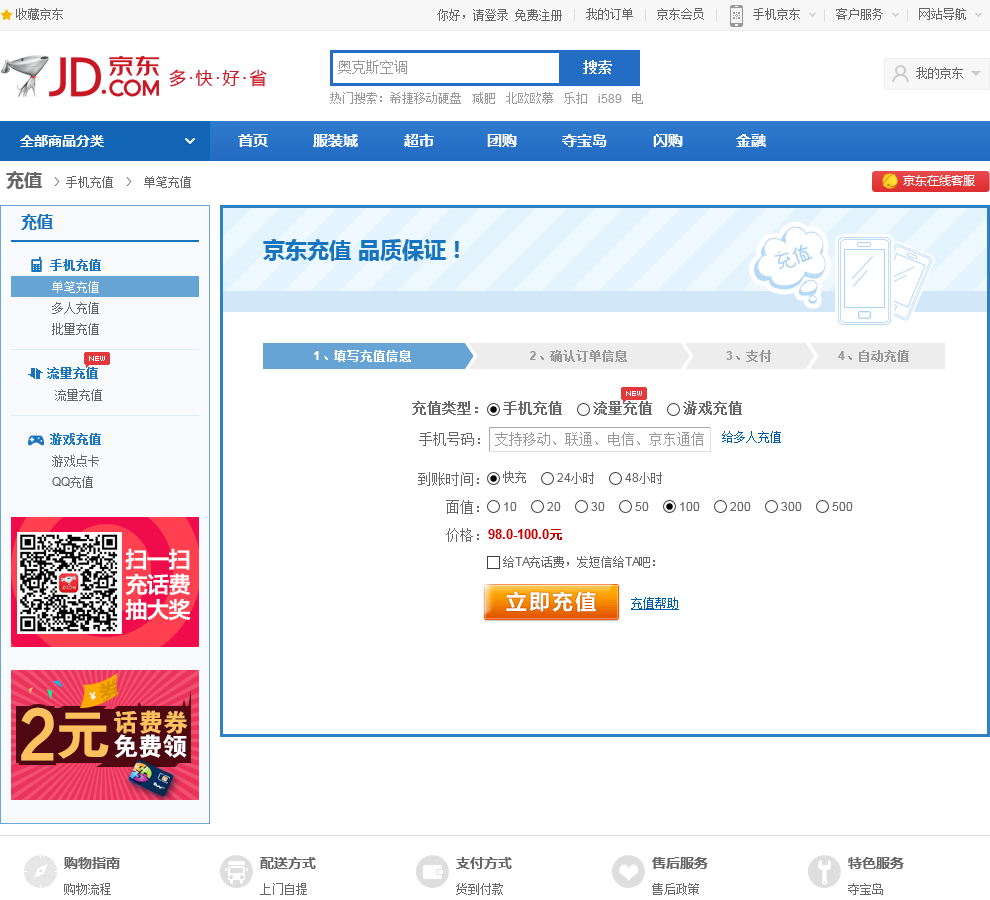
Task: Open the 充值帮助 help link
Action: tap(655, 604)
